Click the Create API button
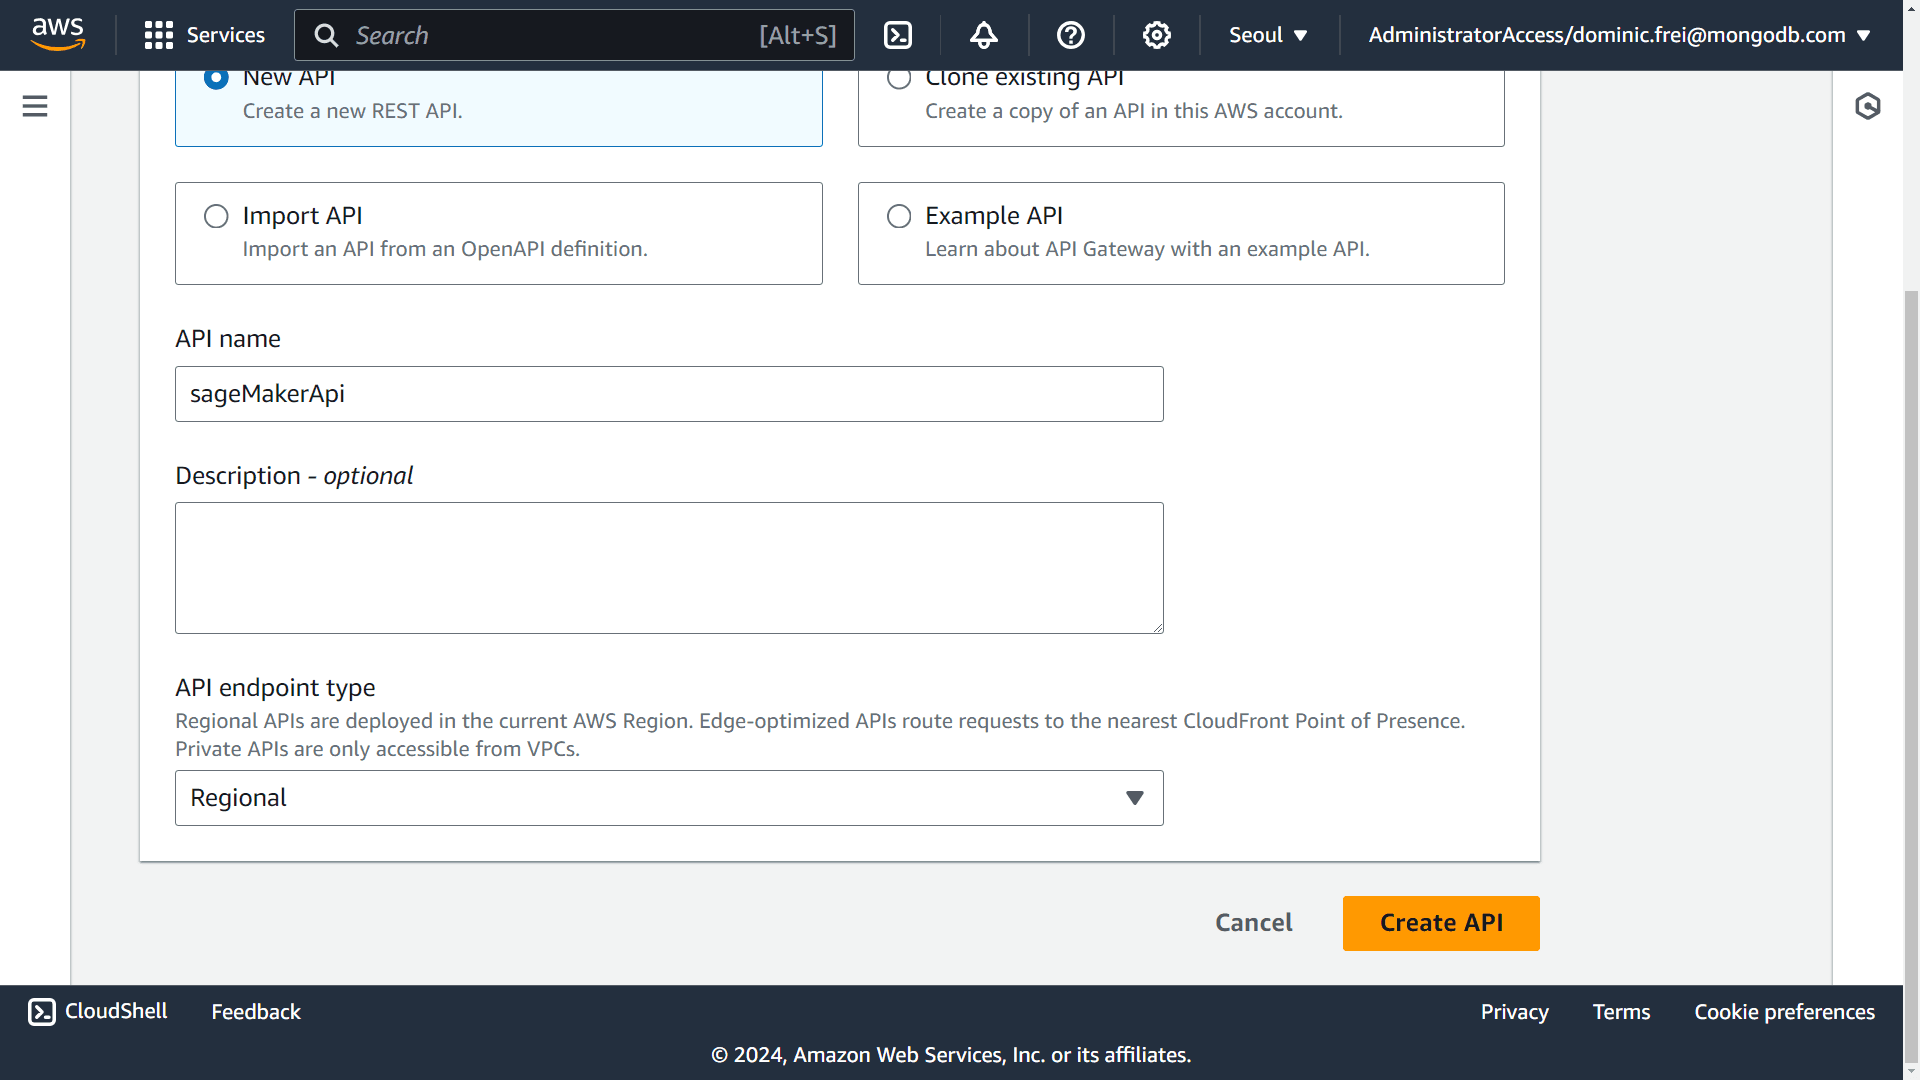Screen dimensions: 1920x1080 (x=1441, y=923)
